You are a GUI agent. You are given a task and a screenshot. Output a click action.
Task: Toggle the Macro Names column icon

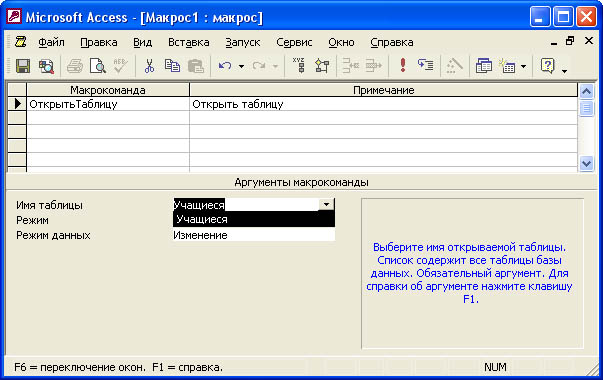point(299,66)
